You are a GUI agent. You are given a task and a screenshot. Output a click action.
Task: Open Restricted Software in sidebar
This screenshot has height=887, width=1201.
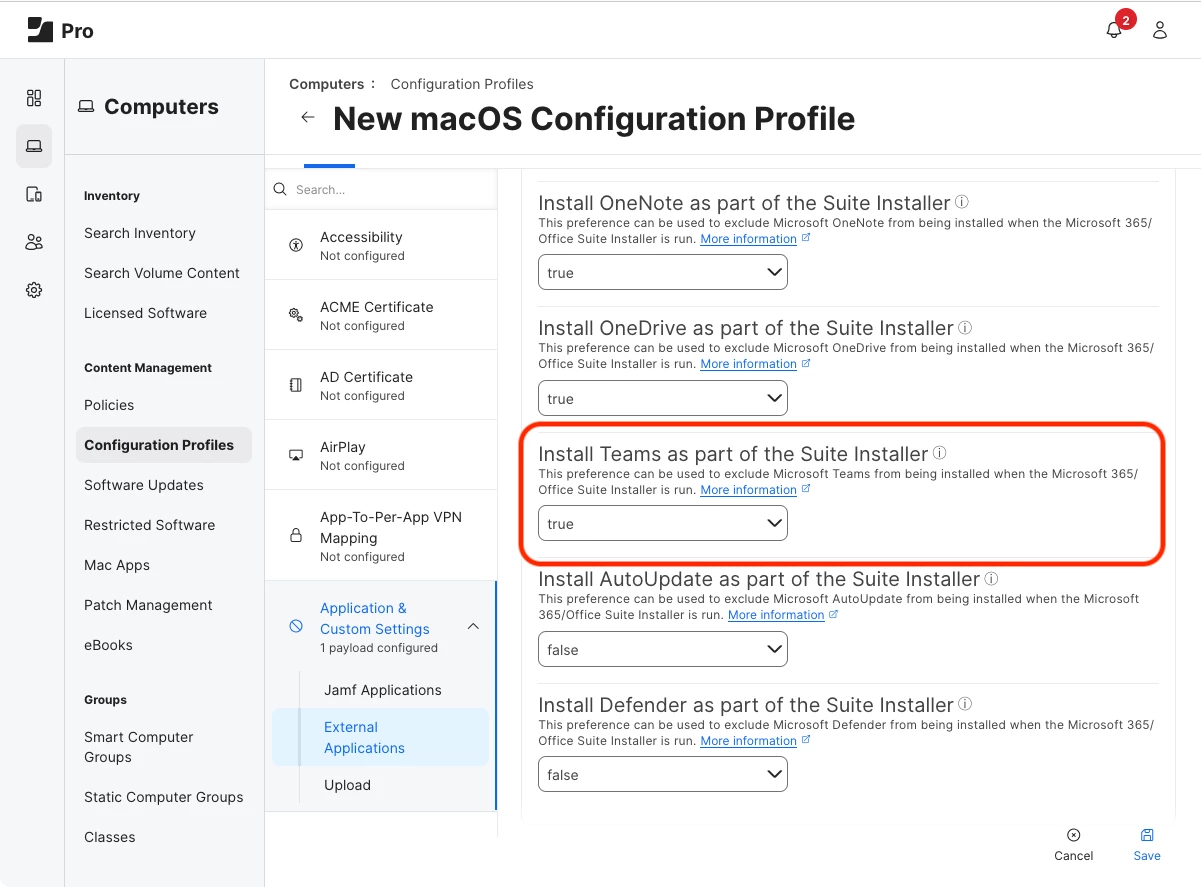pyautogui.click(x=150, y=525)
